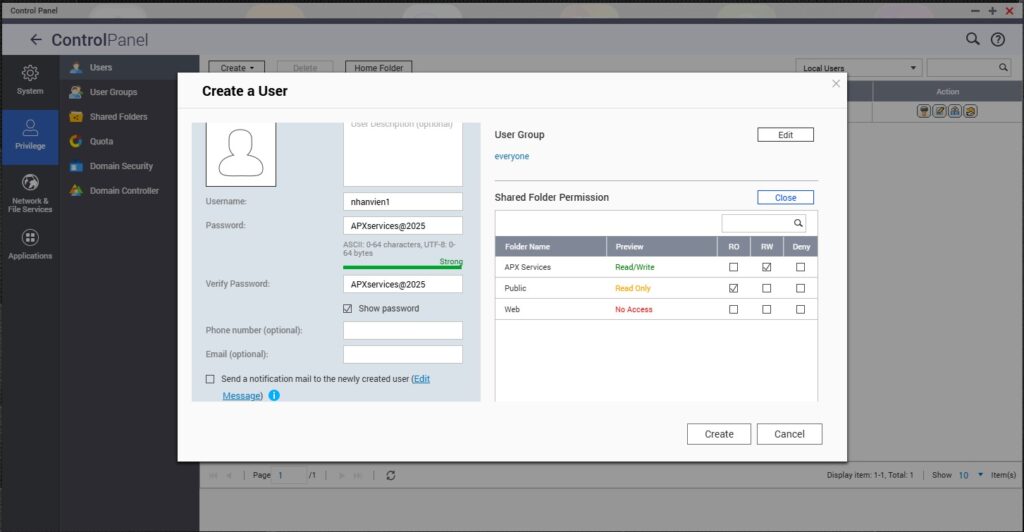
Task: Open the User Groups menu item
Action: point(129,92)
